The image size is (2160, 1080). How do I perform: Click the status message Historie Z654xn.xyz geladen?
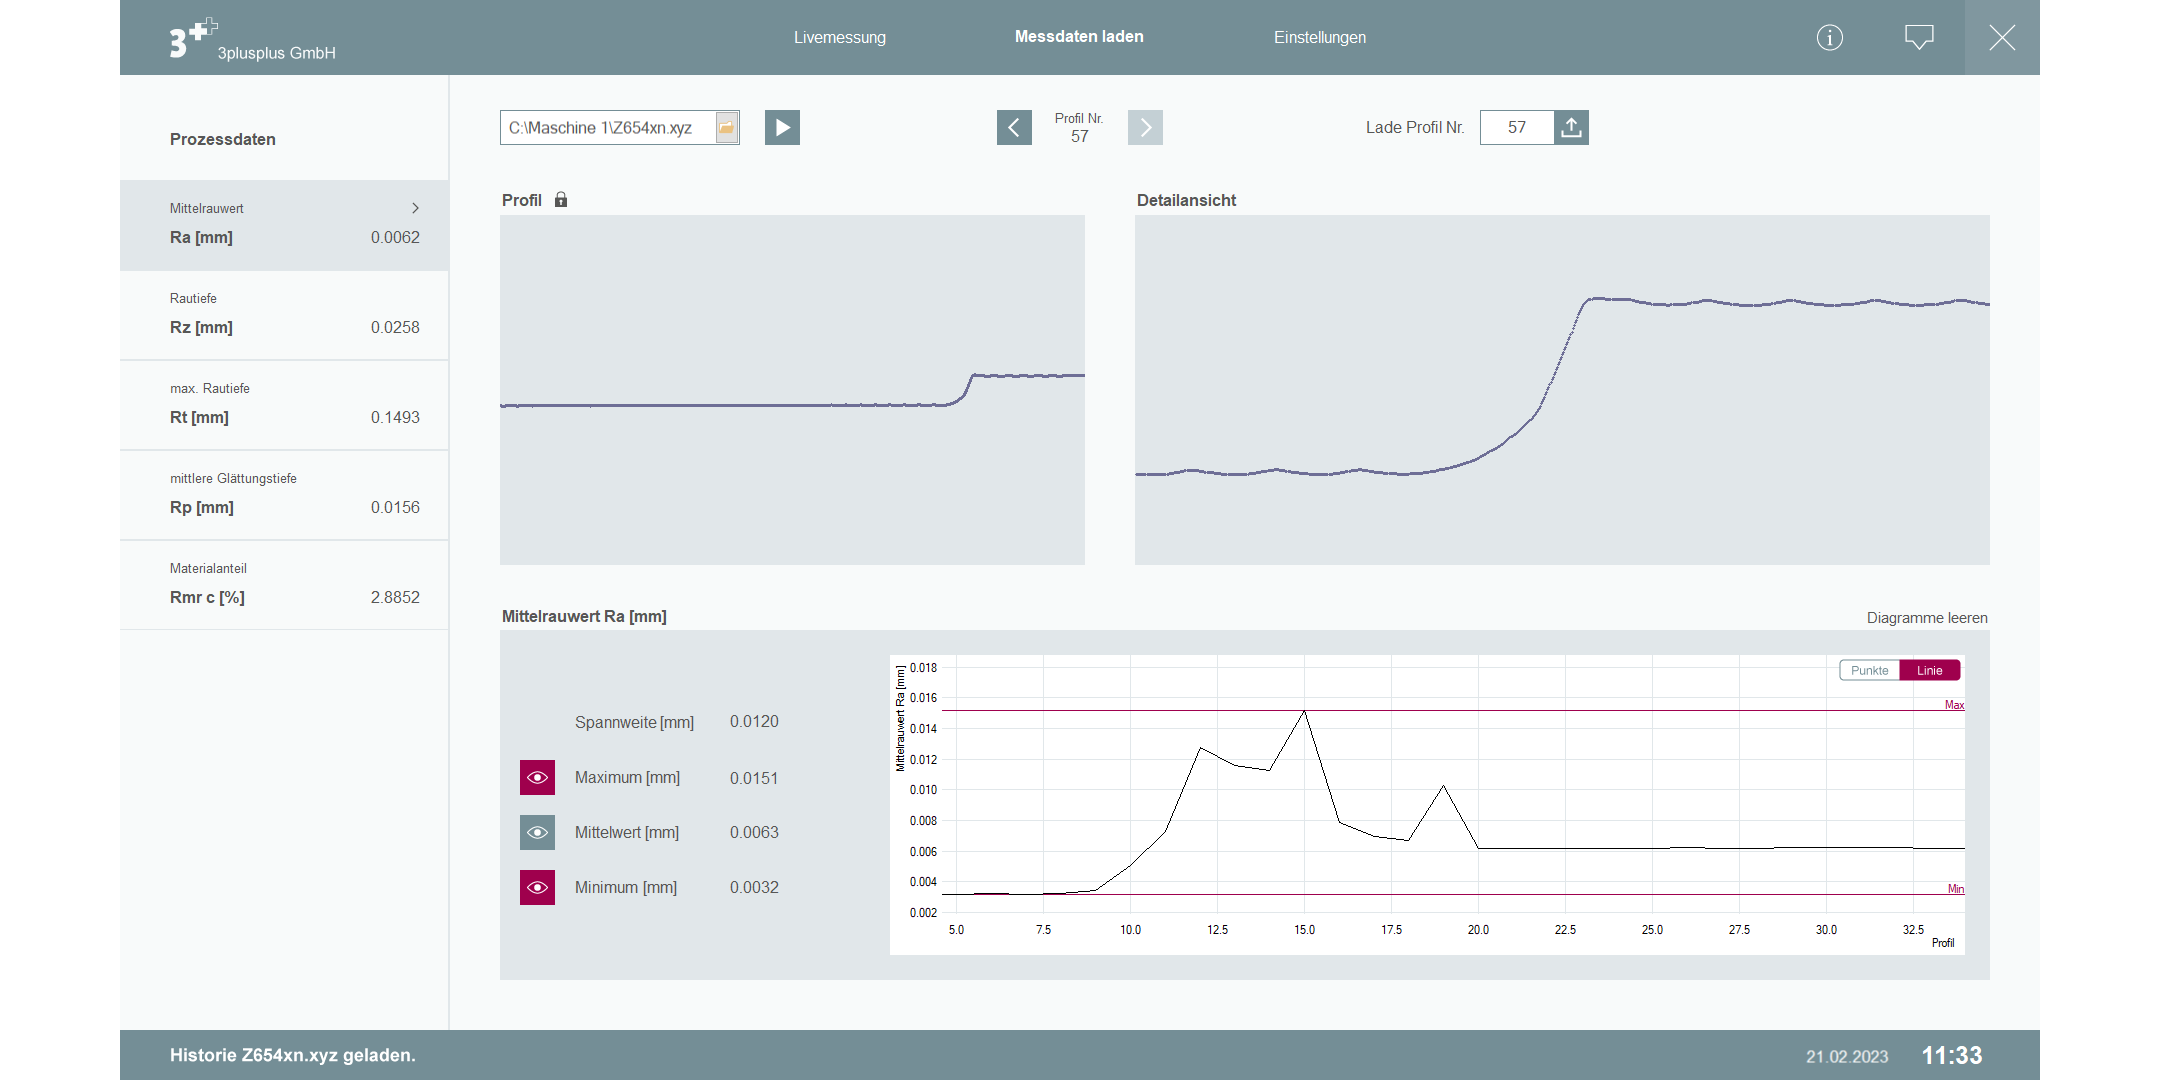(x=293, y=1055)
